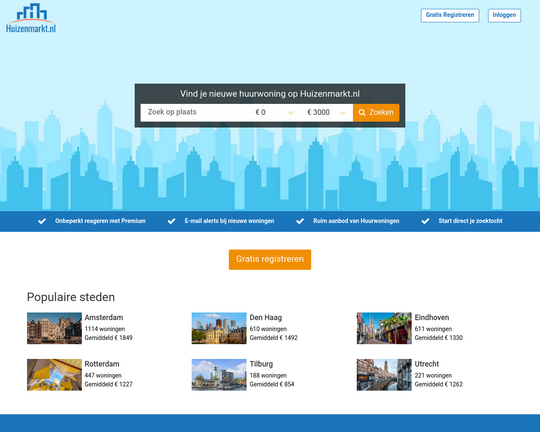Open the Utrecht canal photo

384,375
